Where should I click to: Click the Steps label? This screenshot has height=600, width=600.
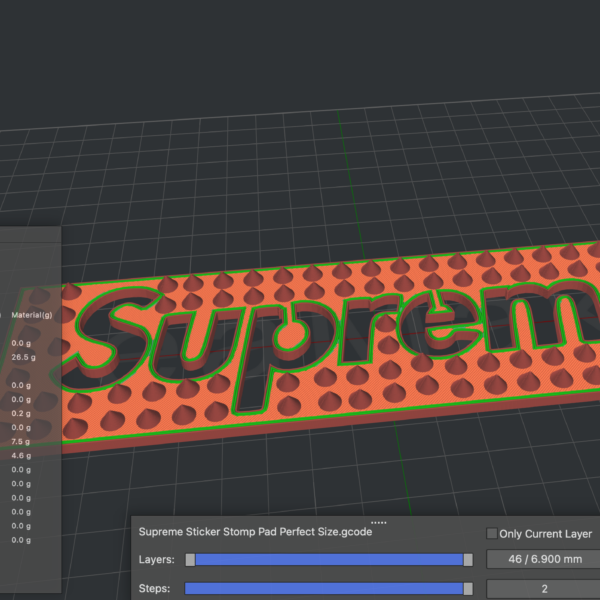point(154,589)
